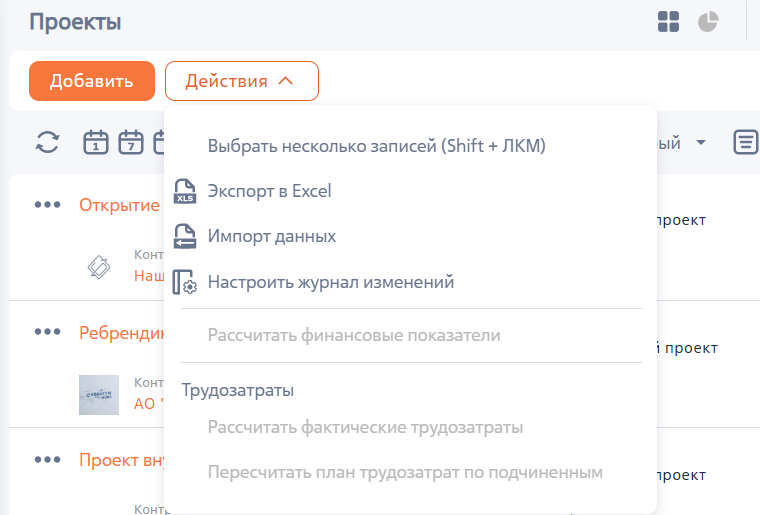
Task: Open the Наш contractor link
Action: coord(149,276)
